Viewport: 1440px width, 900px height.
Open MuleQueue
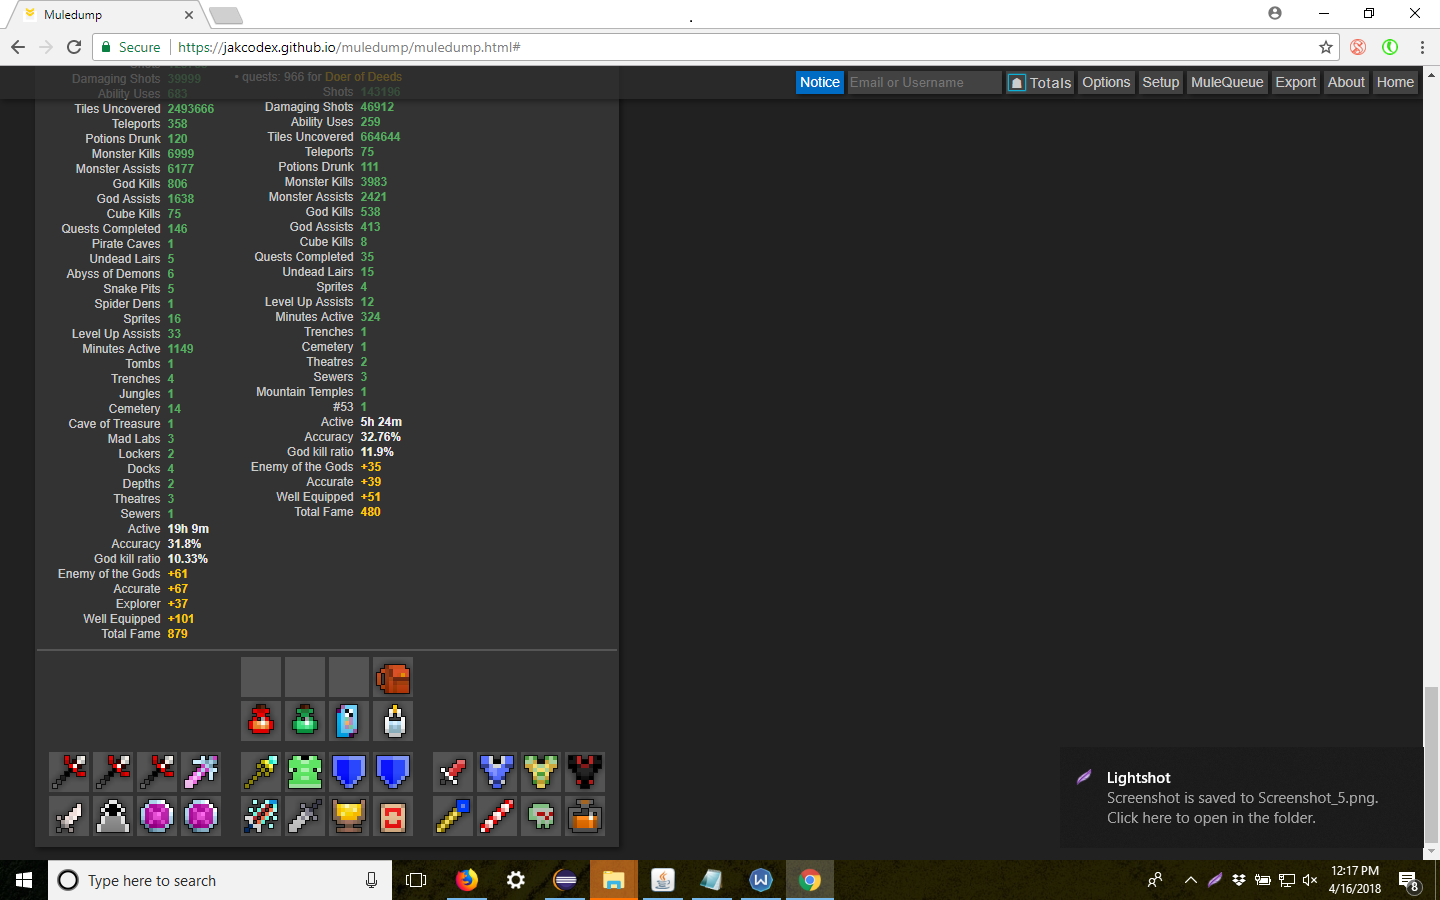1227,82
